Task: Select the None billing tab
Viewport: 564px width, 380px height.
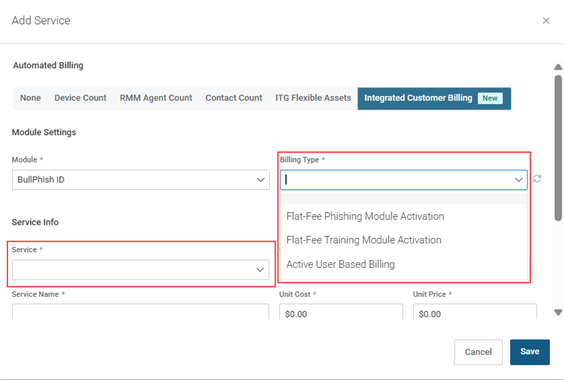Action: click(30, 98)
